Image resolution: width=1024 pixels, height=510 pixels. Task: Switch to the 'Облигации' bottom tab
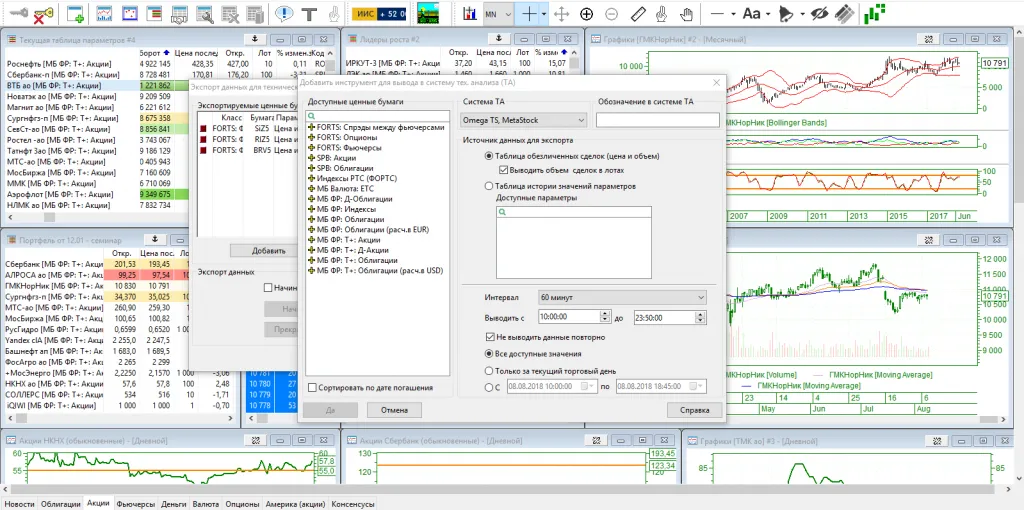[x=60, y=504]
